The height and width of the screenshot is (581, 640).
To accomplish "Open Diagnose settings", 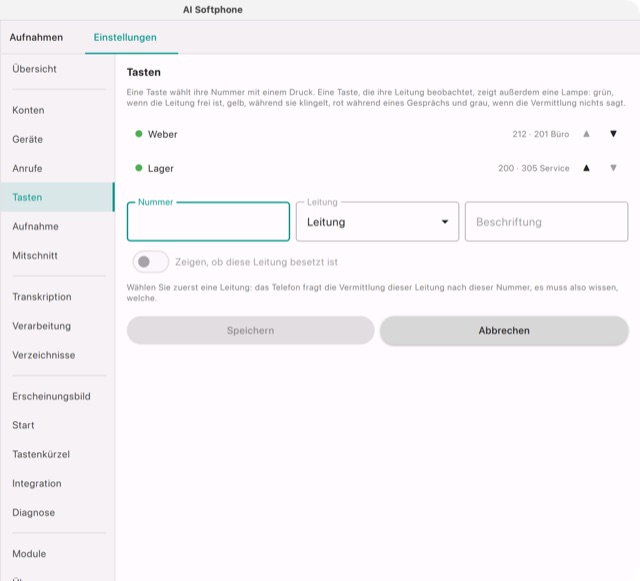I will 58,512.
